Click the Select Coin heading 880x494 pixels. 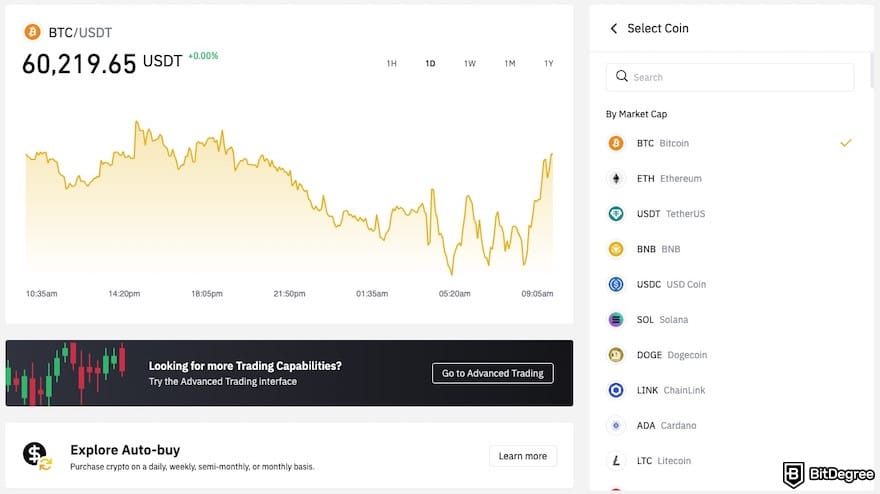(658, 29)
